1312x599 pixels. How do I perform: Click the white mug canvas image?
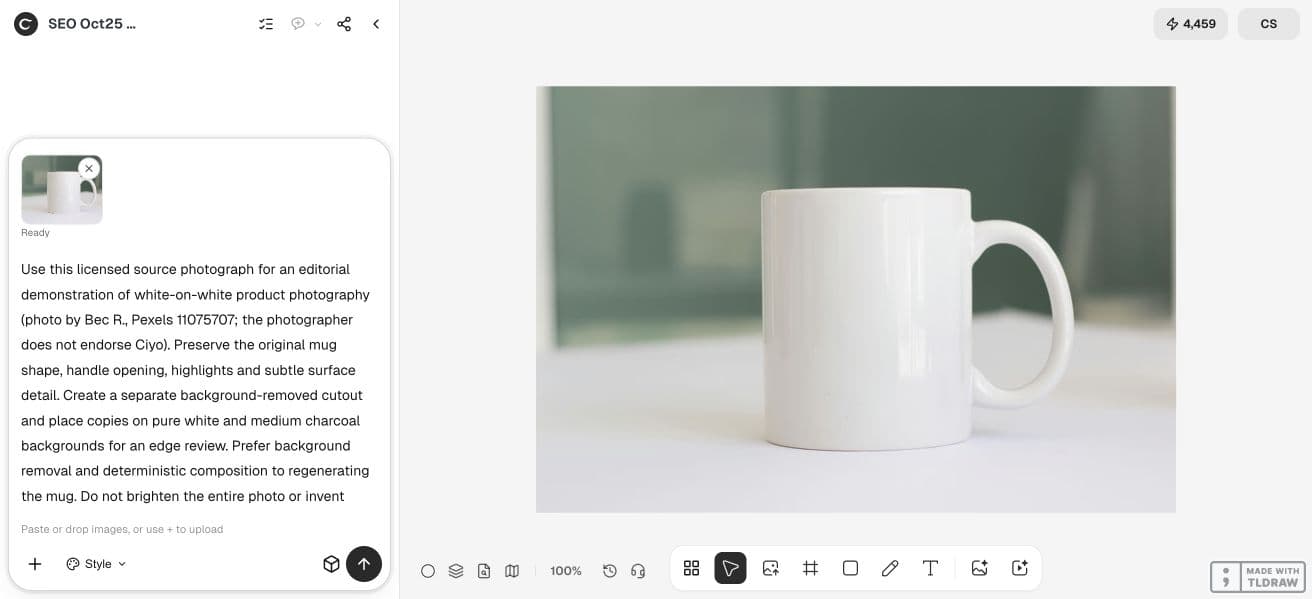(x=855, y=299)
